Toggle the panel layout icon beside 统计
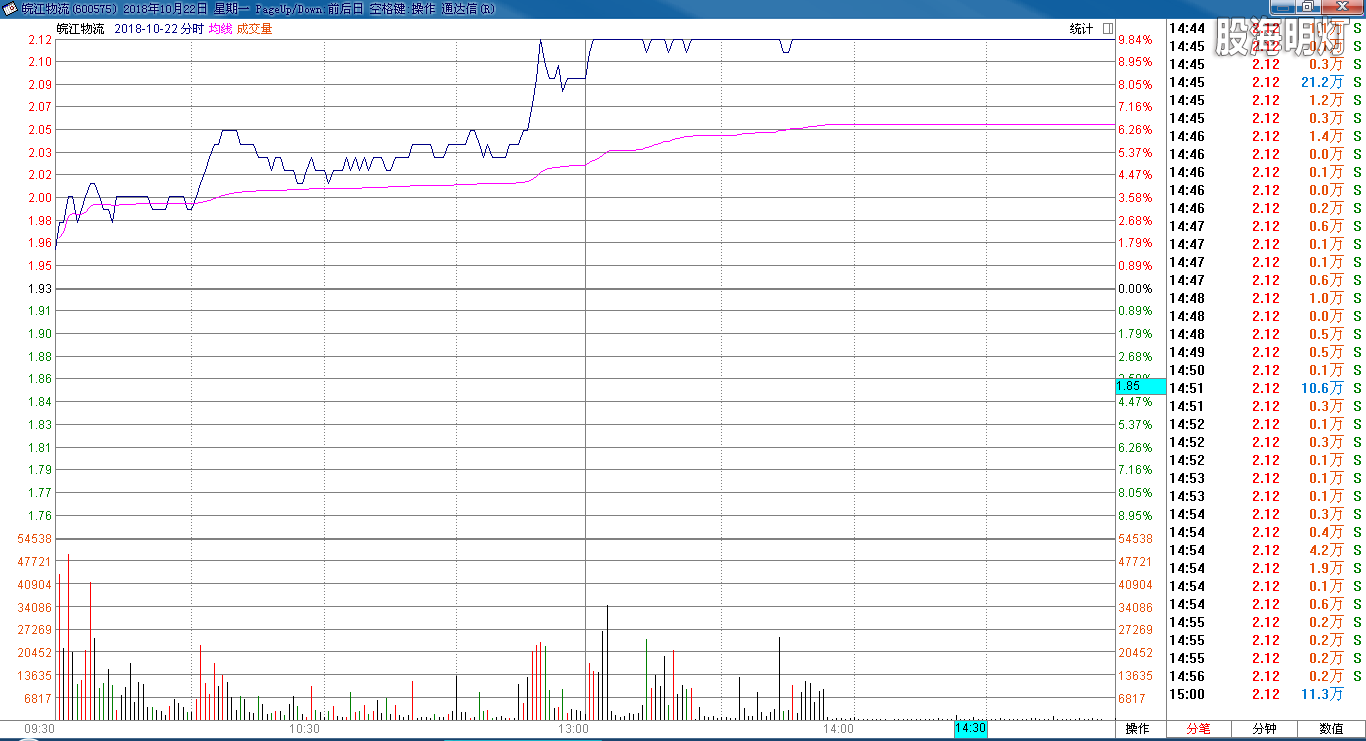1366x741 pixels. (x=1108, y=29)
